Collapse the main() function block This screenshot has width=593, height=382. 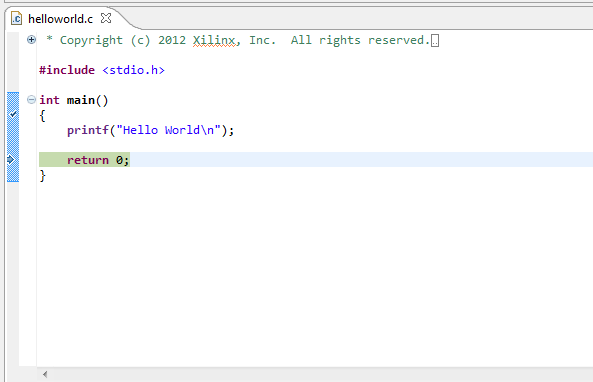(x=31, y=100)
